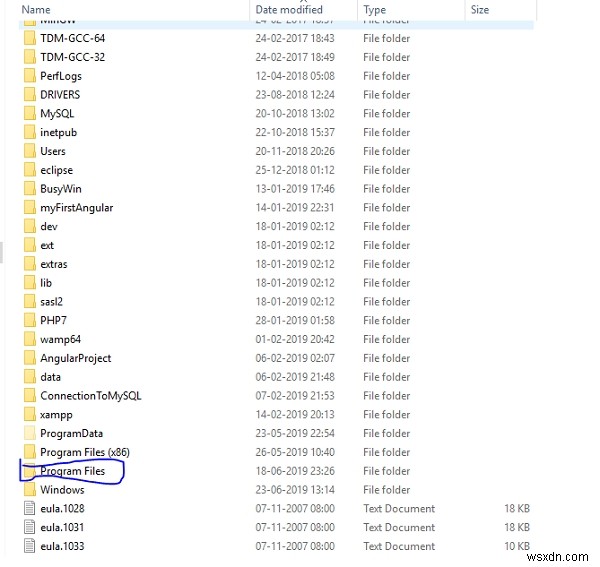Select the eula.1028 file name
Screen dimensions: 600x567
[x=62, y=508]
